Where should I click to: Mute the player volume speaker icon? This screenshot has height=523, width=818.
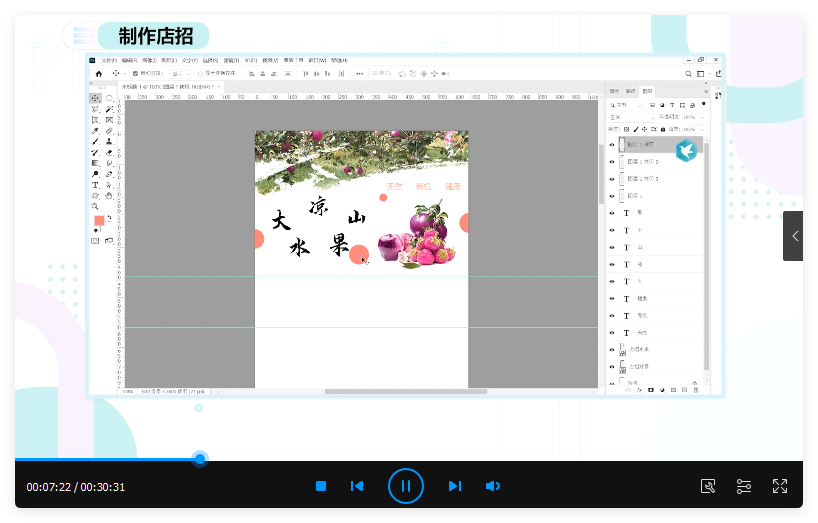[x=492, y=486]
